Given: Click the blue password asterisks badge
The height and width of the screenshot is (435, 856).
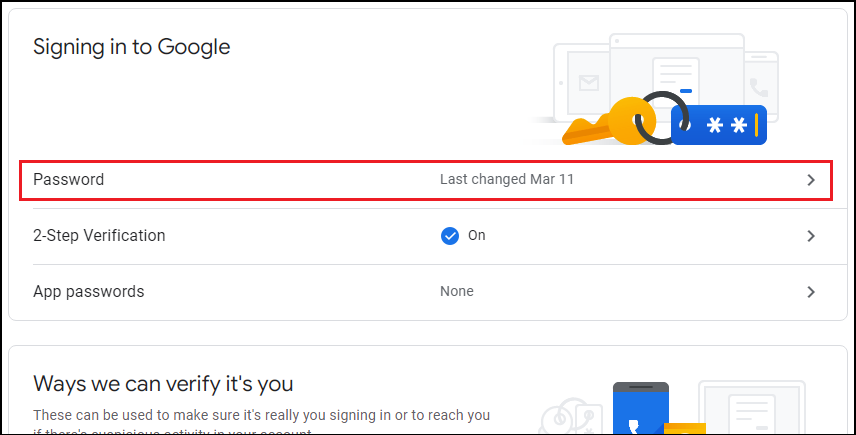Looking at the screenshot, I should coord(720,124).
